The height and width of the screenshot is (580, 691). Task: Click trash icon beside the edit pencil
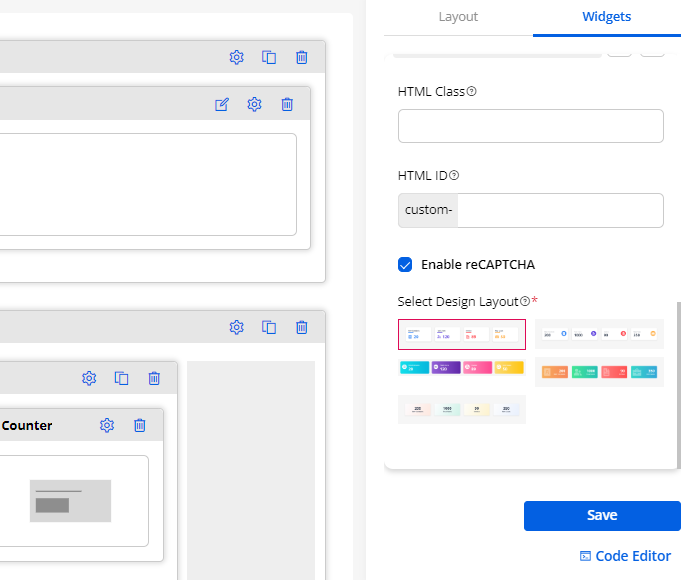pyautogui.click(x=287, y=104)
